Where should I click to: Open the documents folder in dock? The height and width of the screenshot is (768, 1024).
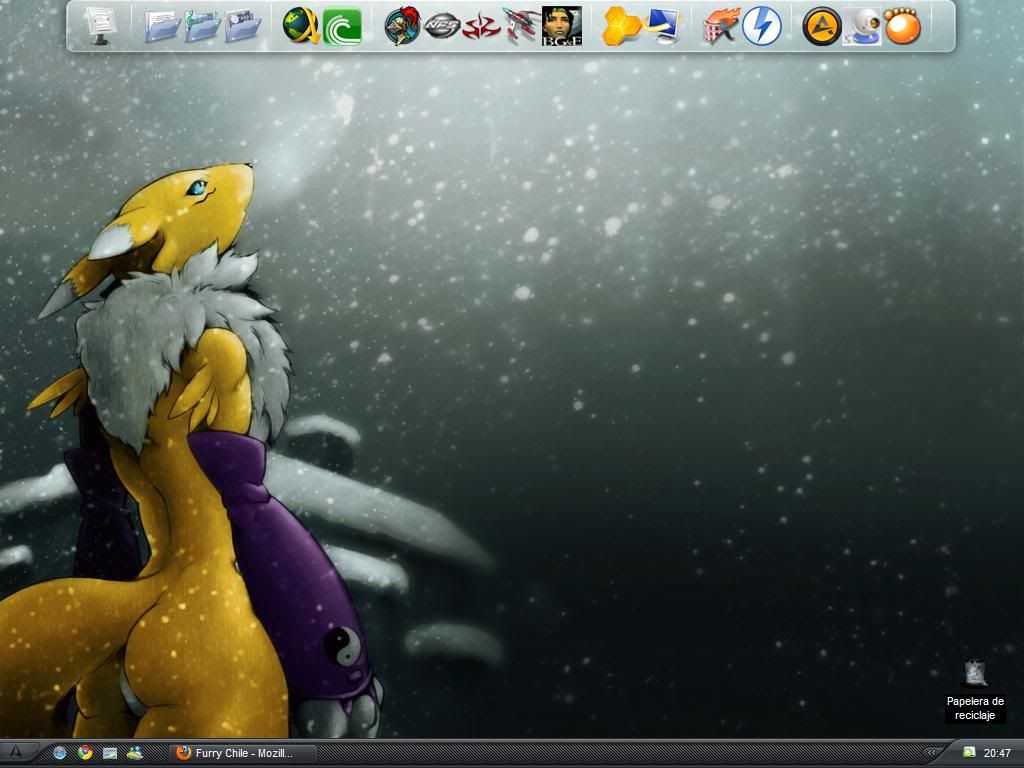pos(162,26)
